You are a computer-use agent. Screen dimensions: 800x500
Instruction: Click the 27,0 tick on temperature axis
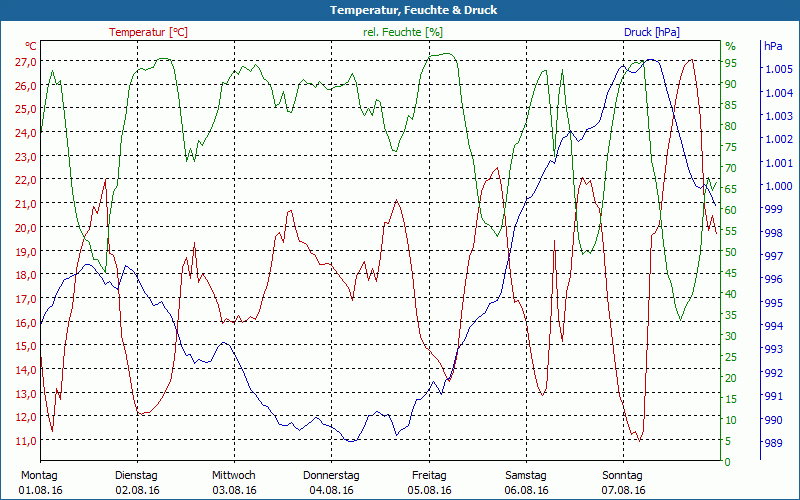click(26, 61)
